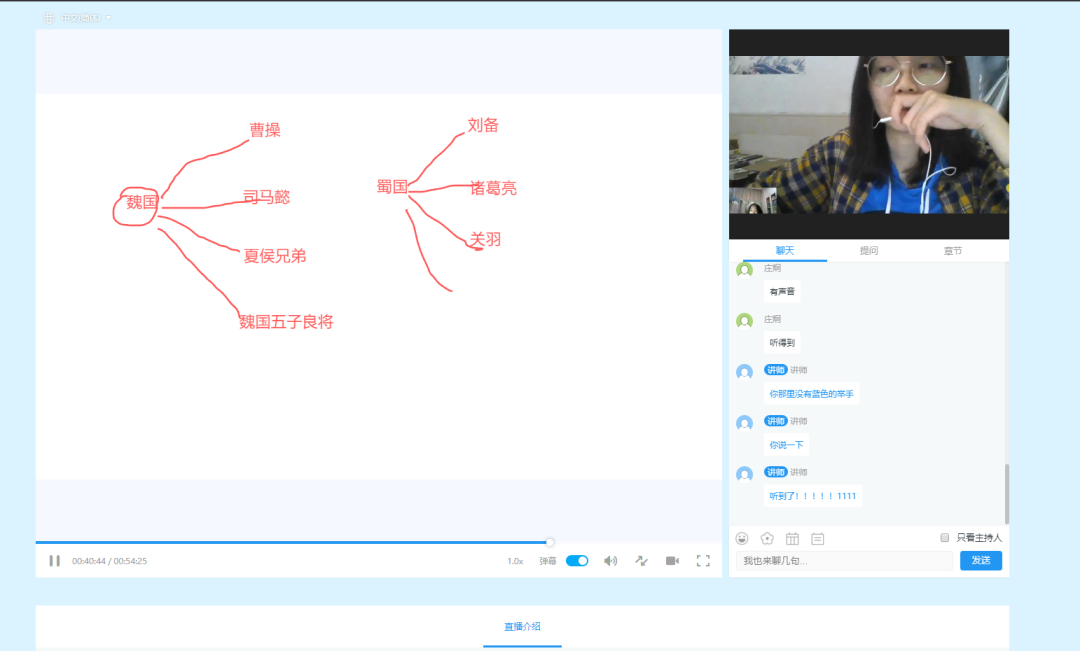
Task: Click the note icon next to the calendar
Action: [818, 538]
